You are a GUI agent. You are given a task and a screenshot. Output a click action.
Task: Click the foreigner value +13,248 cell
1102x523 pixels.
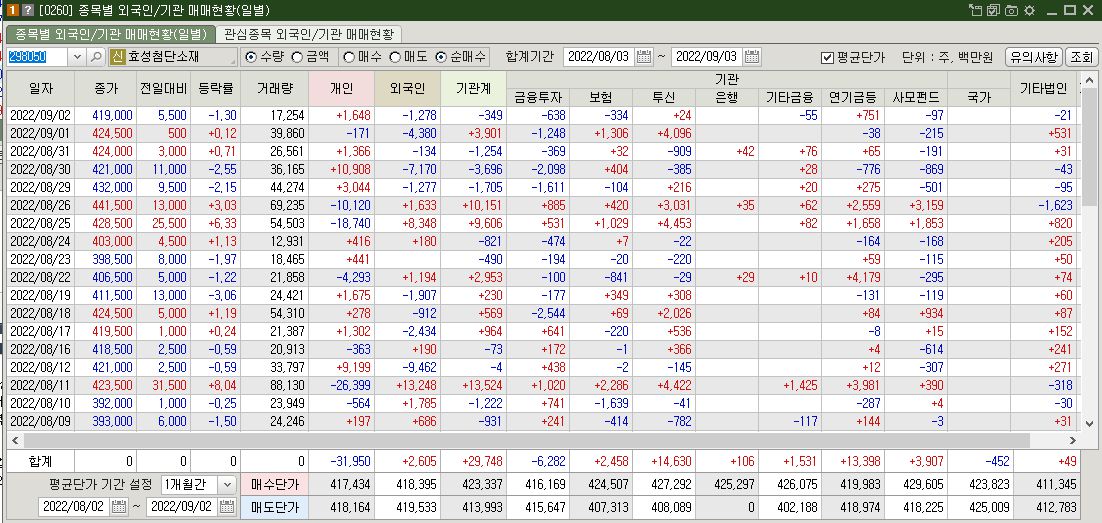408,385
